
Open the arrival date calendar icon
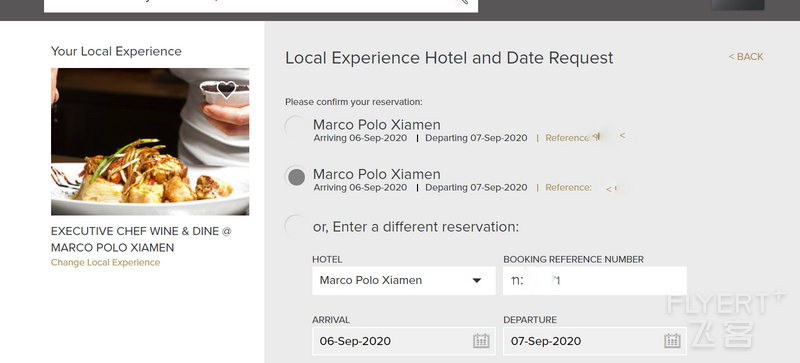(481, 341)
